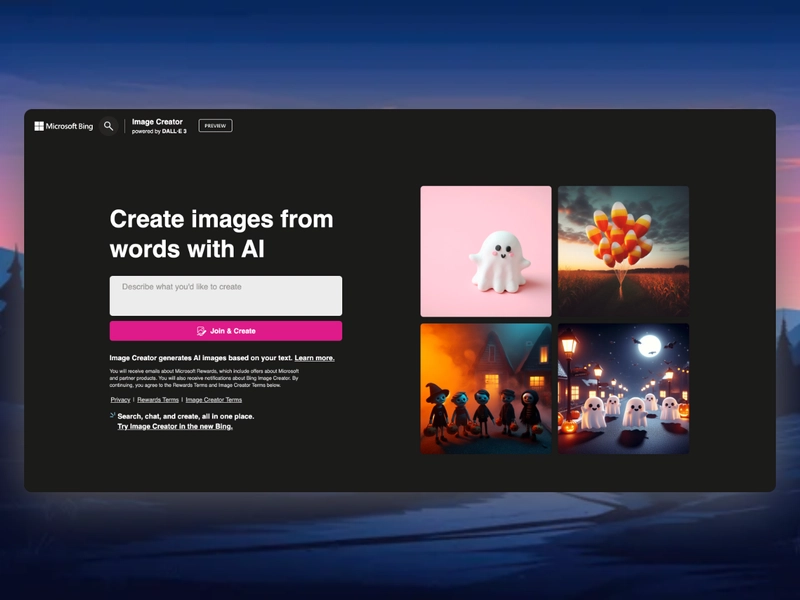Focus the describe what you'd like field
The image size is (800, 600).
pyautogui.click(x=226, y=296)
